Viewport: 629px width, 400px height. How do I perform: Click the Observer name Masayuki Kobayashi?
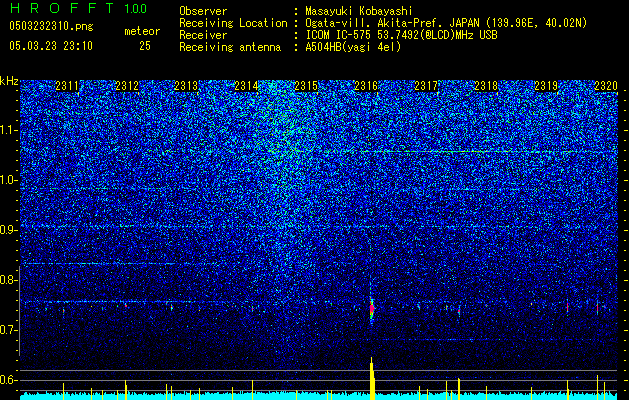pos(359,11)
